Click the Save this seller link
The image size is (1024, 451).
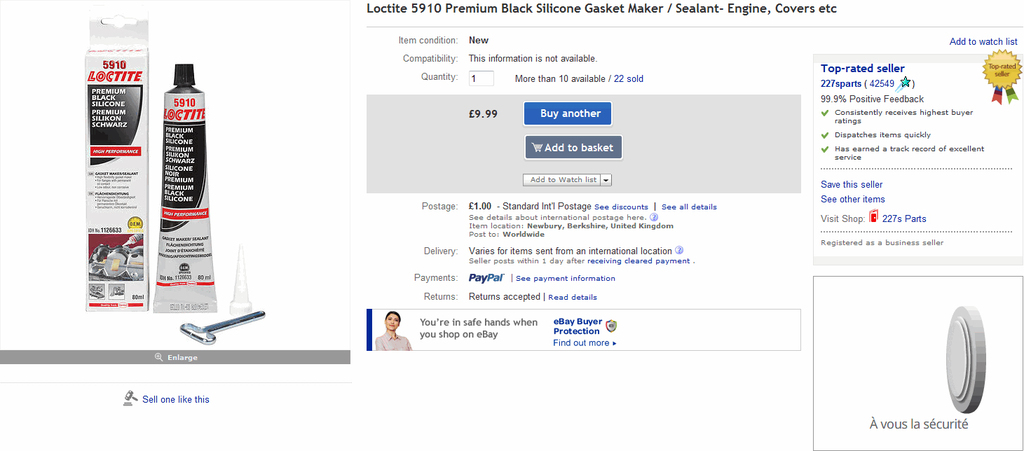click(x=851, y=184)
